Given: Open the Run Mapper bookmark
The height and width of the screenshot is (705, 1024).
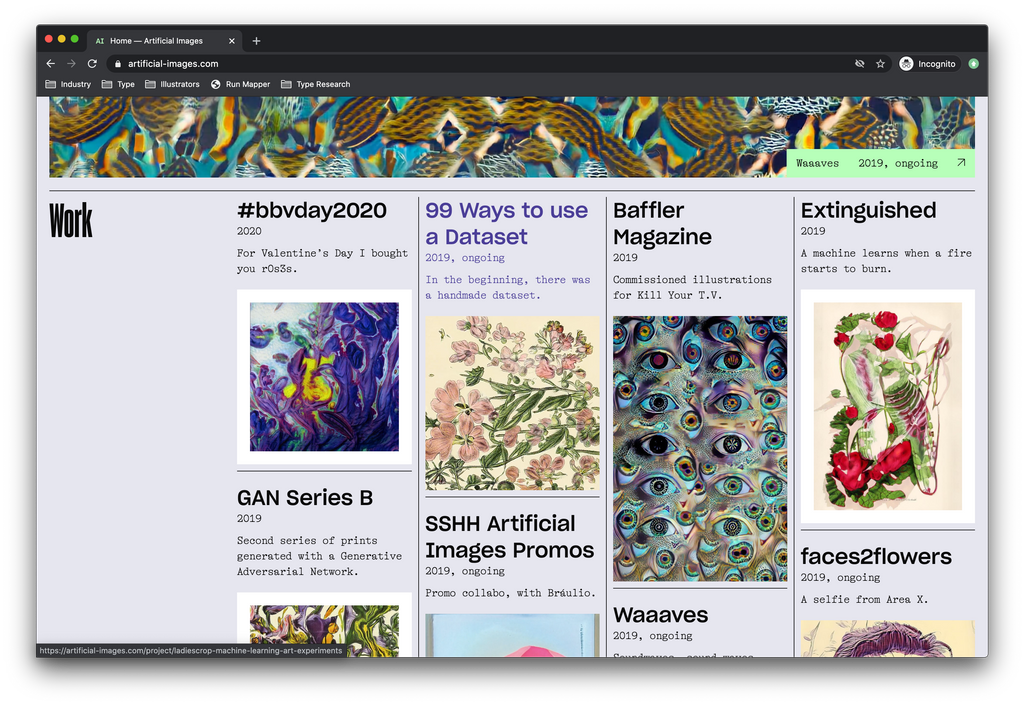Looking at the screenshot, I should (240, 84).
